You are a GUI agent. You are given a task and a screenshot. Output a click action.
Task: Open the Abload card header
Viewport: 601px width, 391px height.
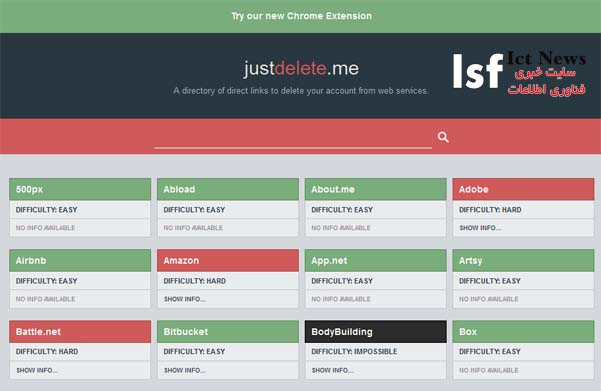228,189
